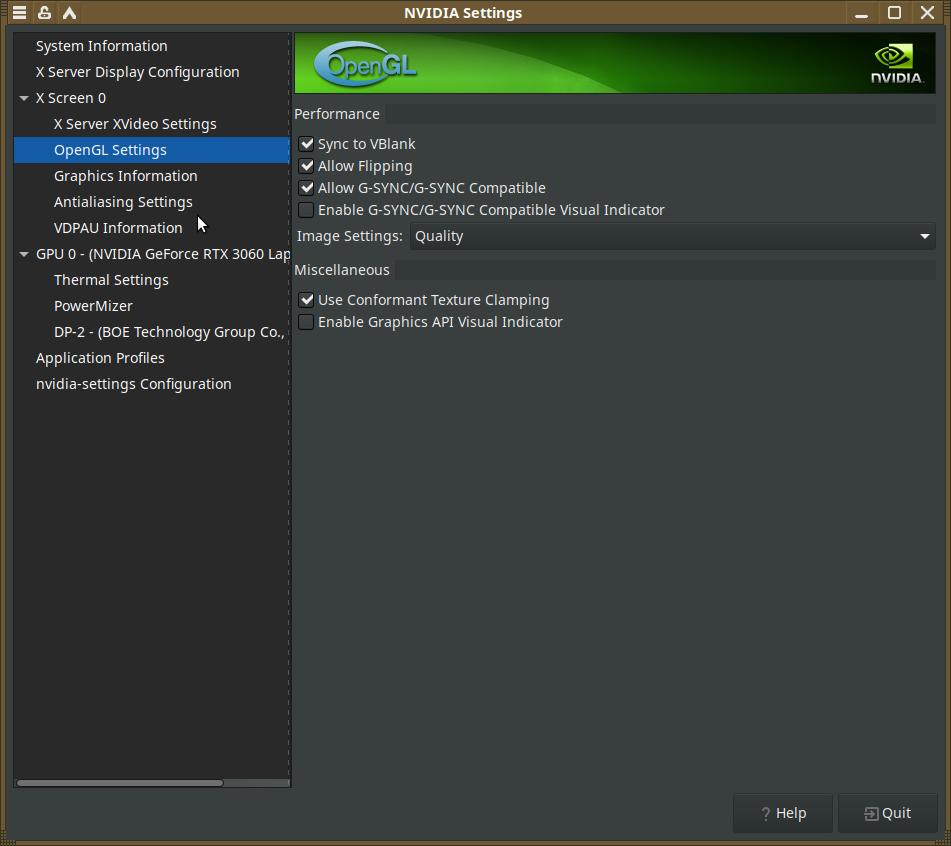The width and height of the screenshot is (951, 846).
Task: Enable Graphics API Visual Indicator checkbox
Action: point(306,321)
